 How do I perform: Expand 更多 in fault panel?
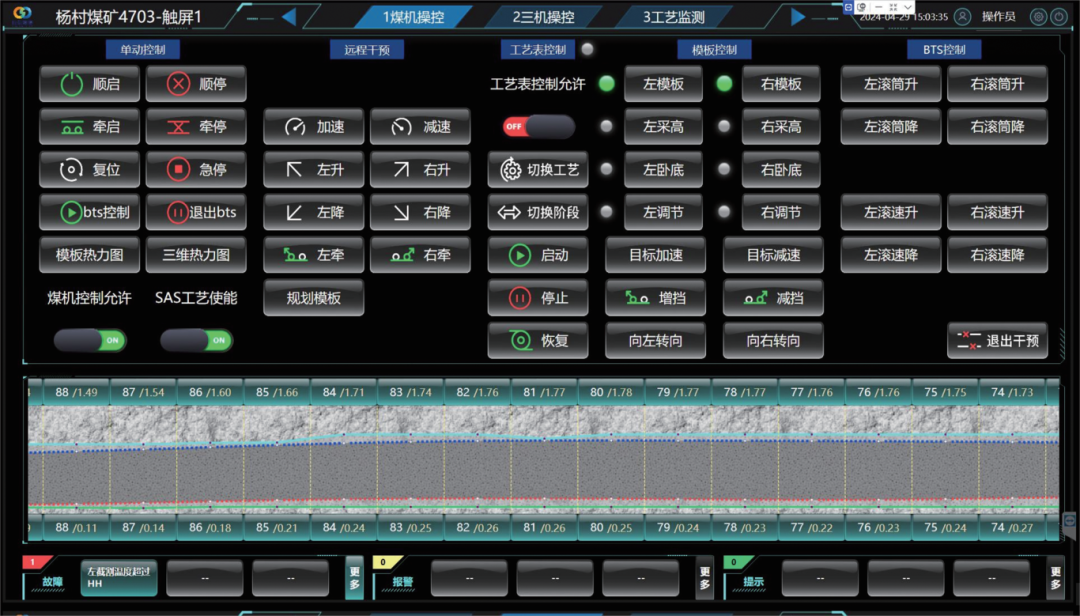[x=354, y=578]
